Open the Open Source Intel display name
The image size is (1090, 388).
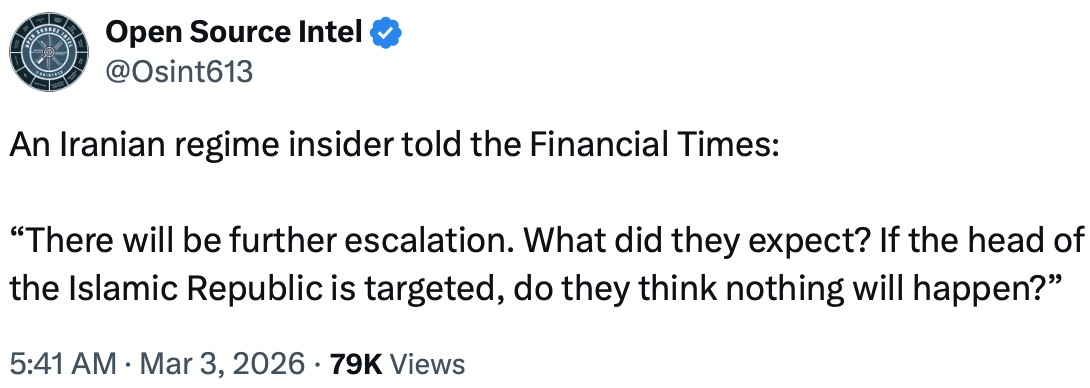(x=234, y=33)
